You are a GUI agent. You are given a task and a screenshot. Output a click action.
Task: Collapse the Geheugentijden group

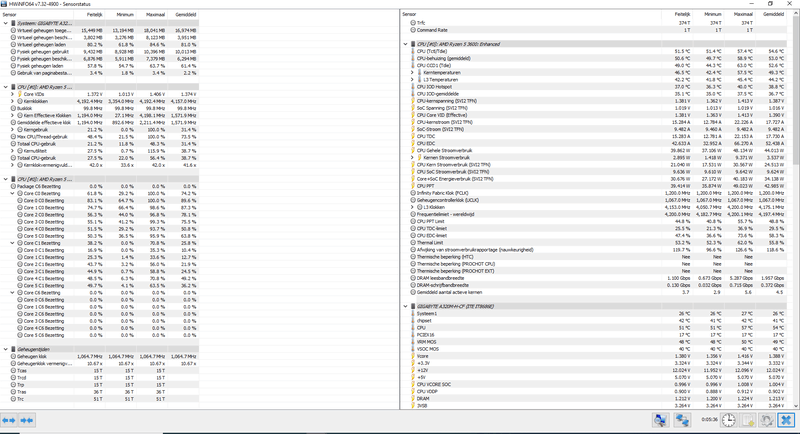[x=6, y=349]
